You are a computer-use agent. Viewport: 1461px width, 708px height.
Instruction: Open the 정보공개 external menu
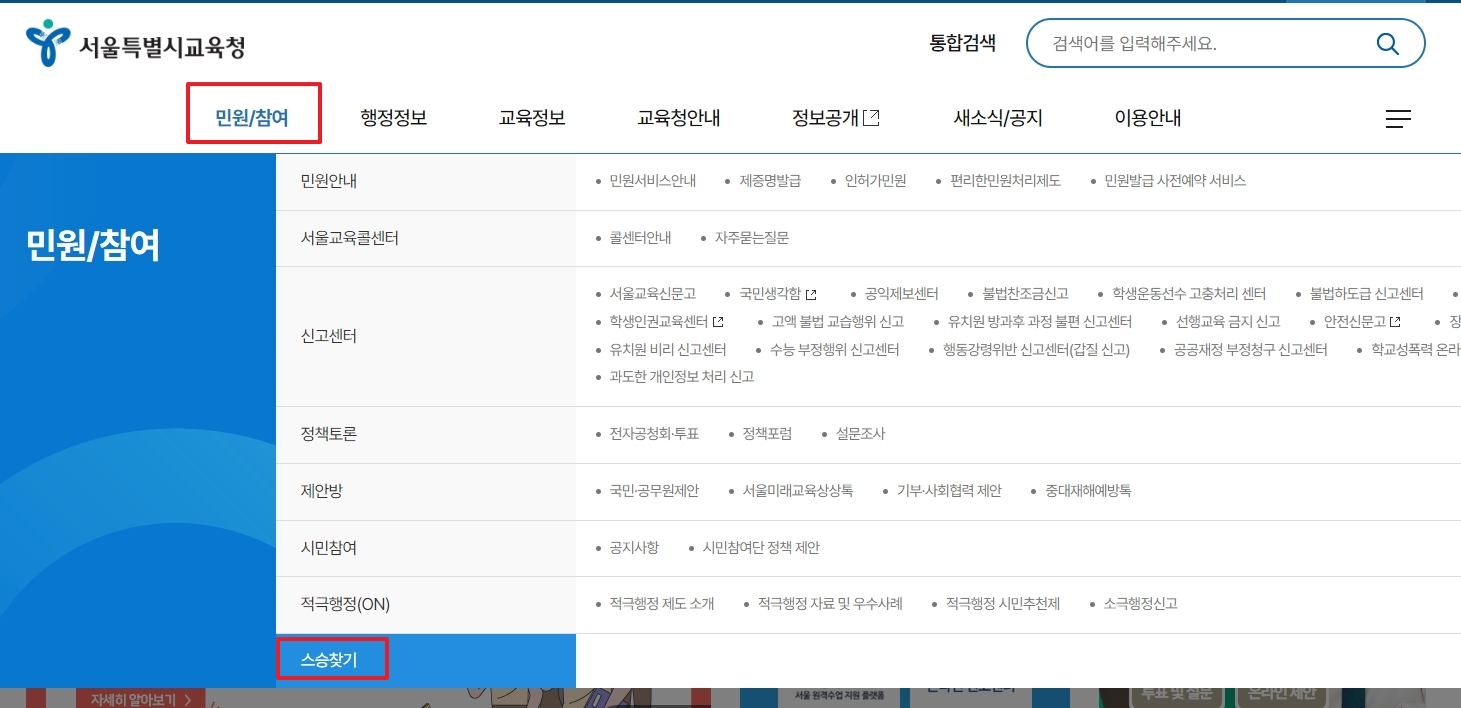[x=836, y=118]
